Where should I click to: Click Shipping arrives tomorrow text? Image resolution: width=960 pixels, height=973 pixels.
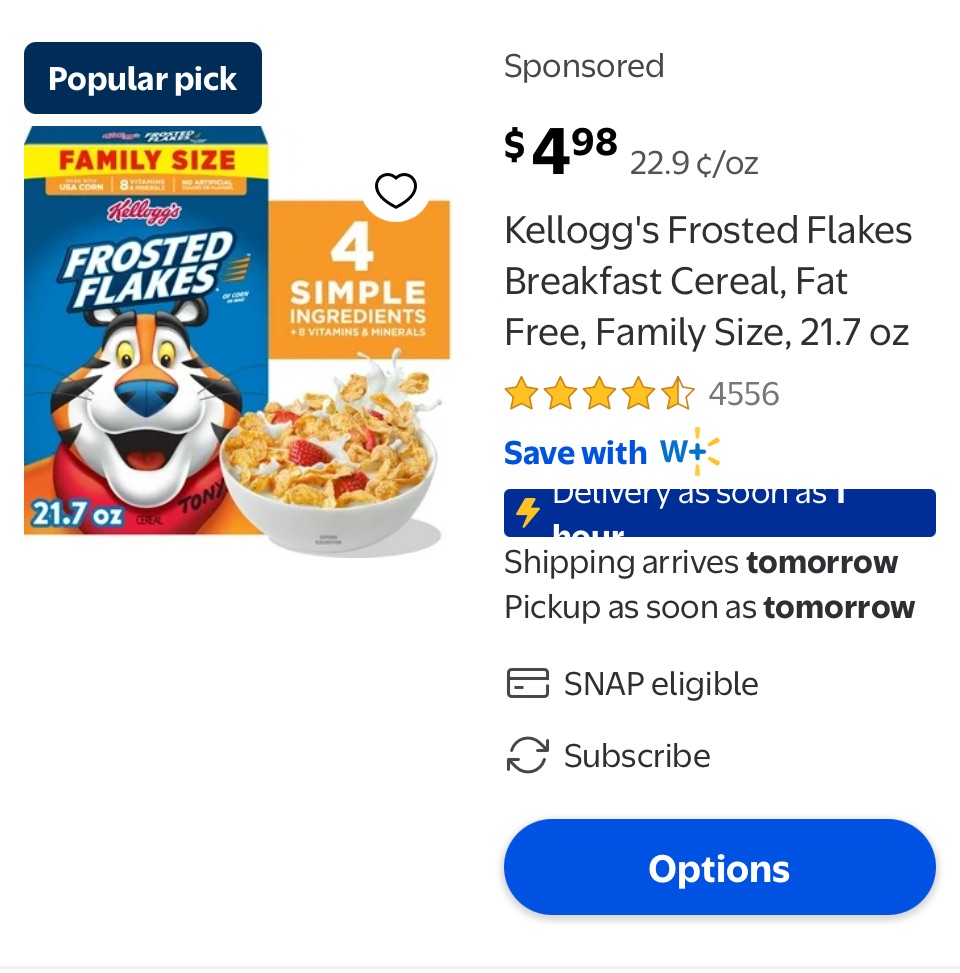pos(701,562)
